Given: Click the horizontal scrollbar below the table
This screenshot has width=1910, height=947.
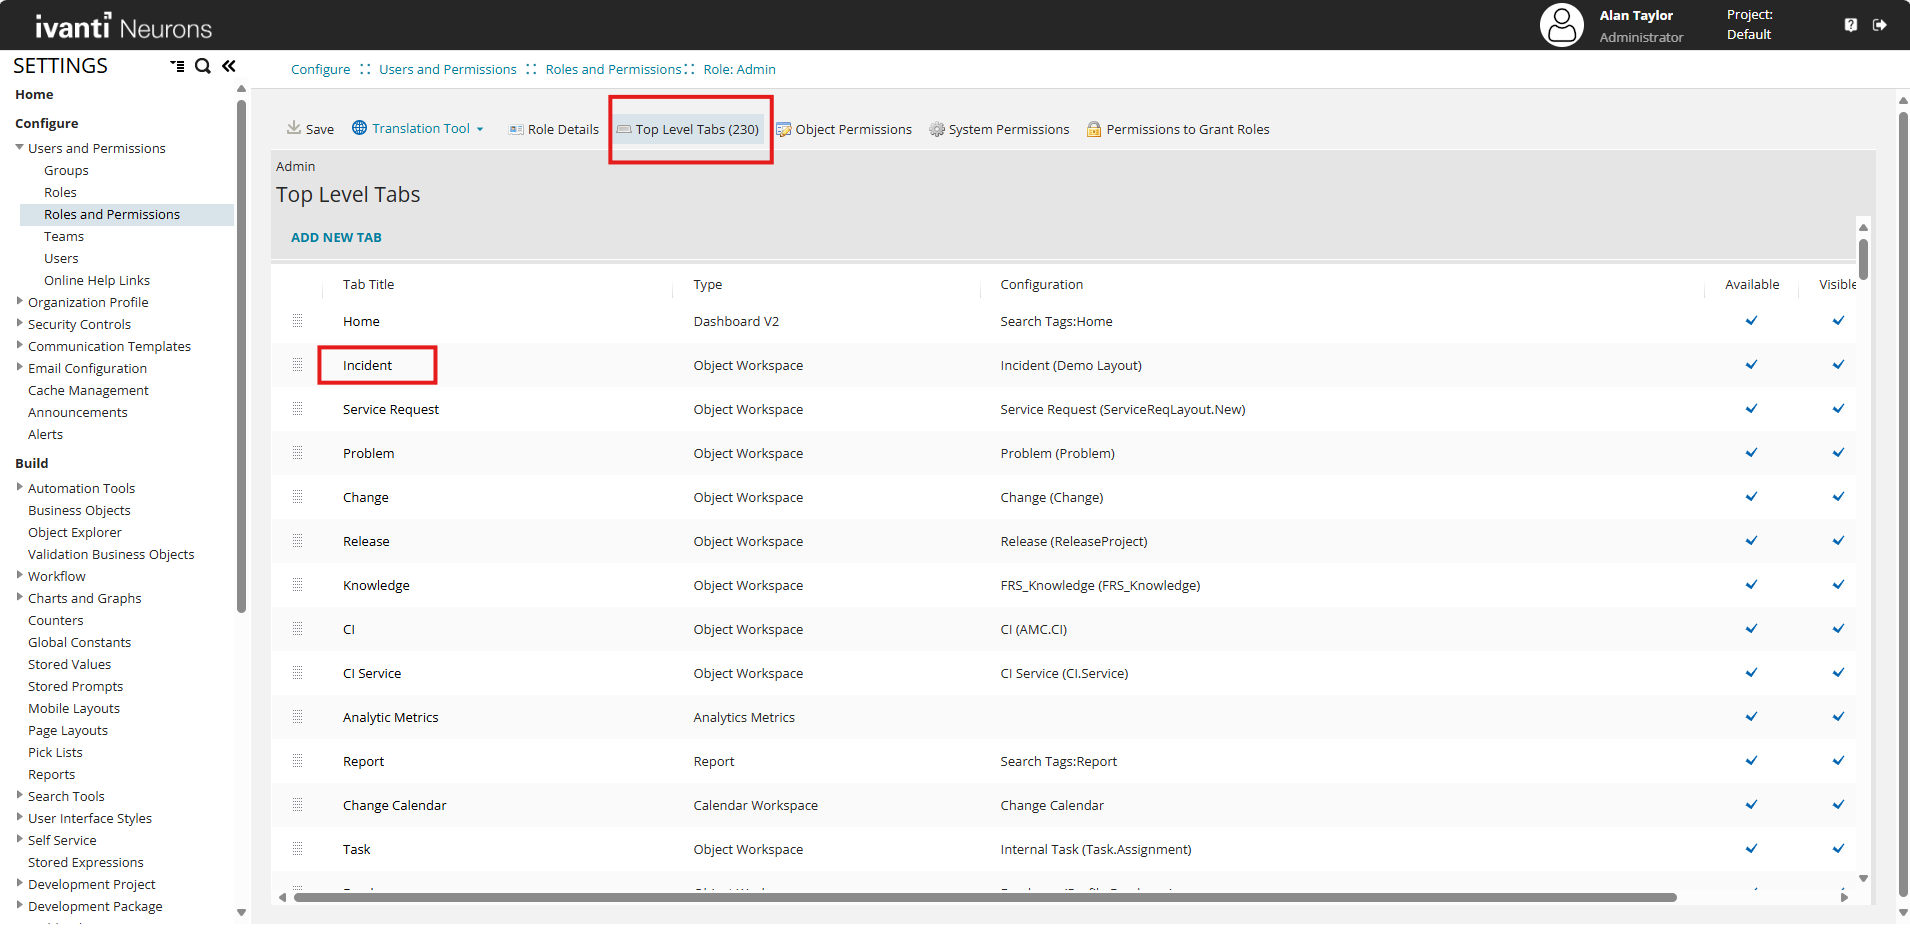Looking at the screenshot, I should (984, 897).
